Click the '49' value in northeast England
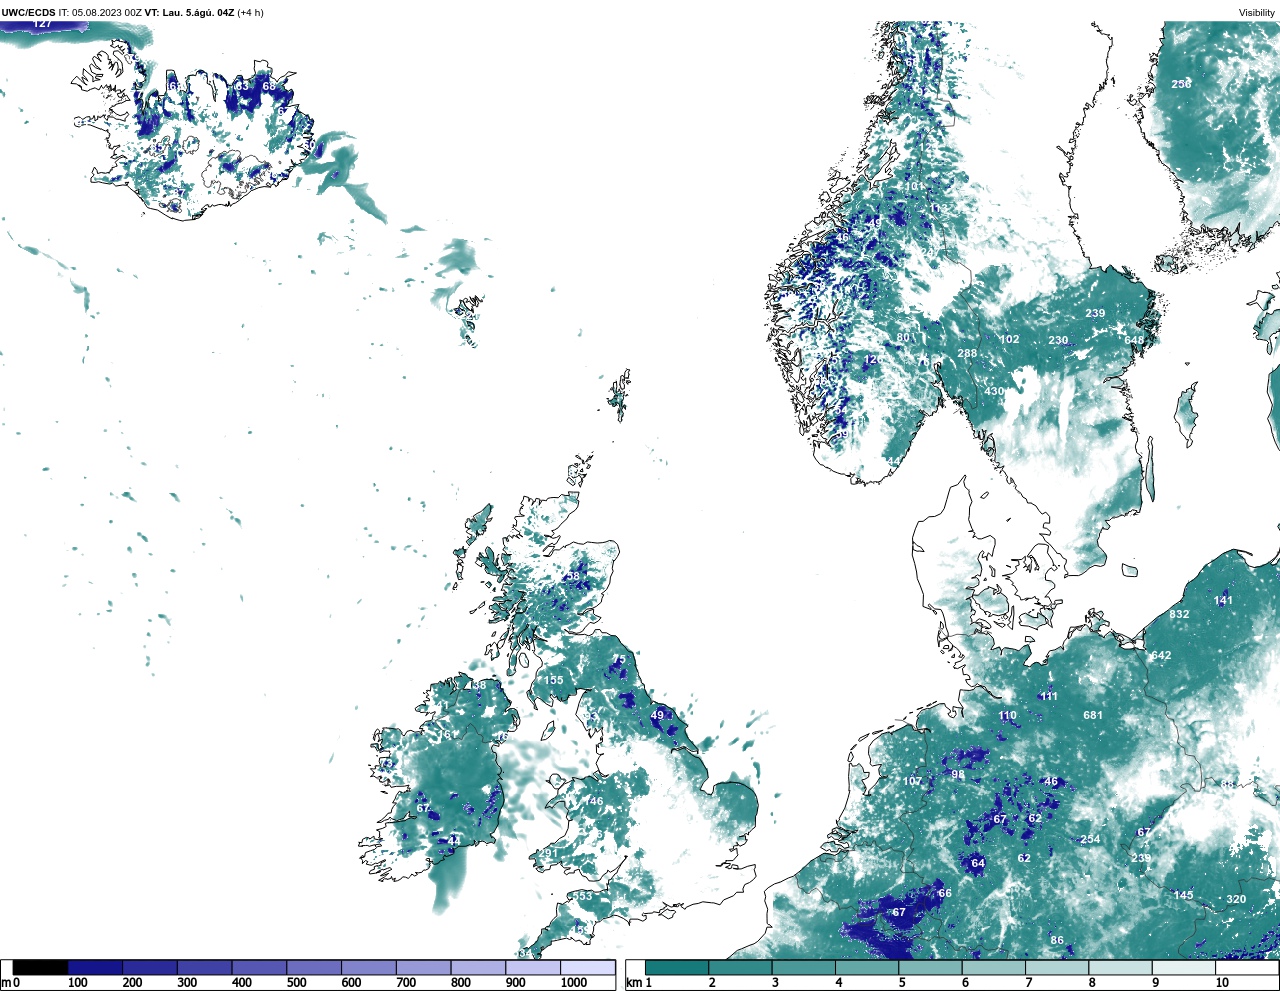 [x=657, y=715]
